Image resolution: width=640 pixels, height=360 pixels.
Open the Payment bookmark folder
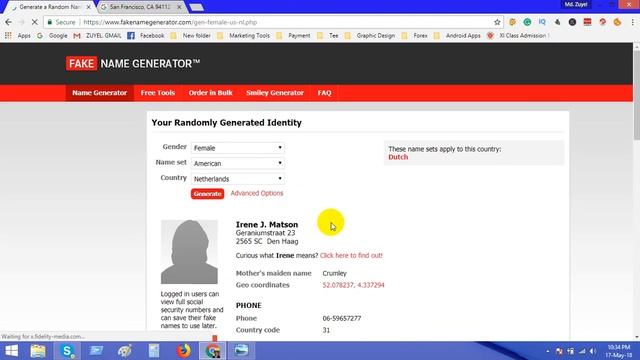tap(293, 36)
